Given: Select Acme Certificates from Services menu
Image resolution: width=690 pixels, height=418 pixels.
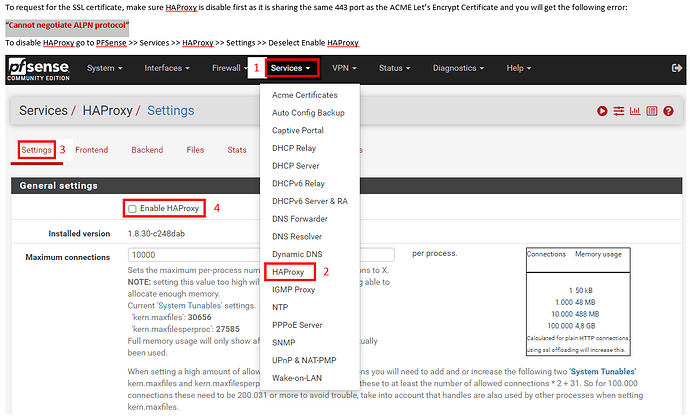Looking at the screenshot, I should [x=305, y=95].
